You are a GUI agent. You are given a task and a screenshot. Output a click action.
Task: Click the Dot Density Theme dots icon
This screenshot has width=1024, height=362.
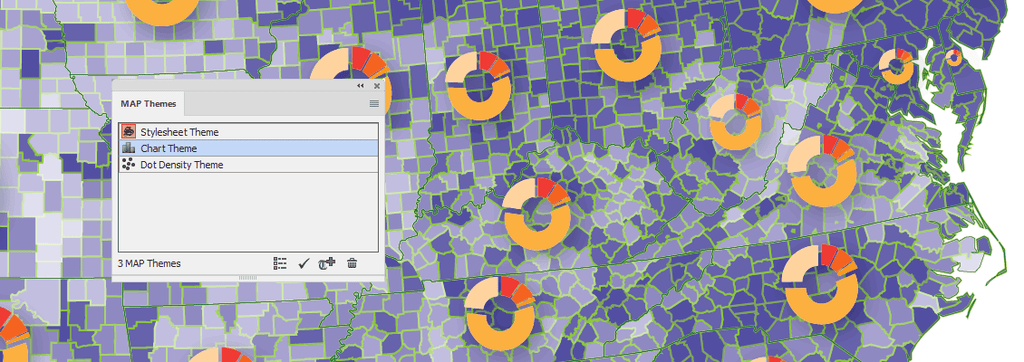tap(129, 165)
